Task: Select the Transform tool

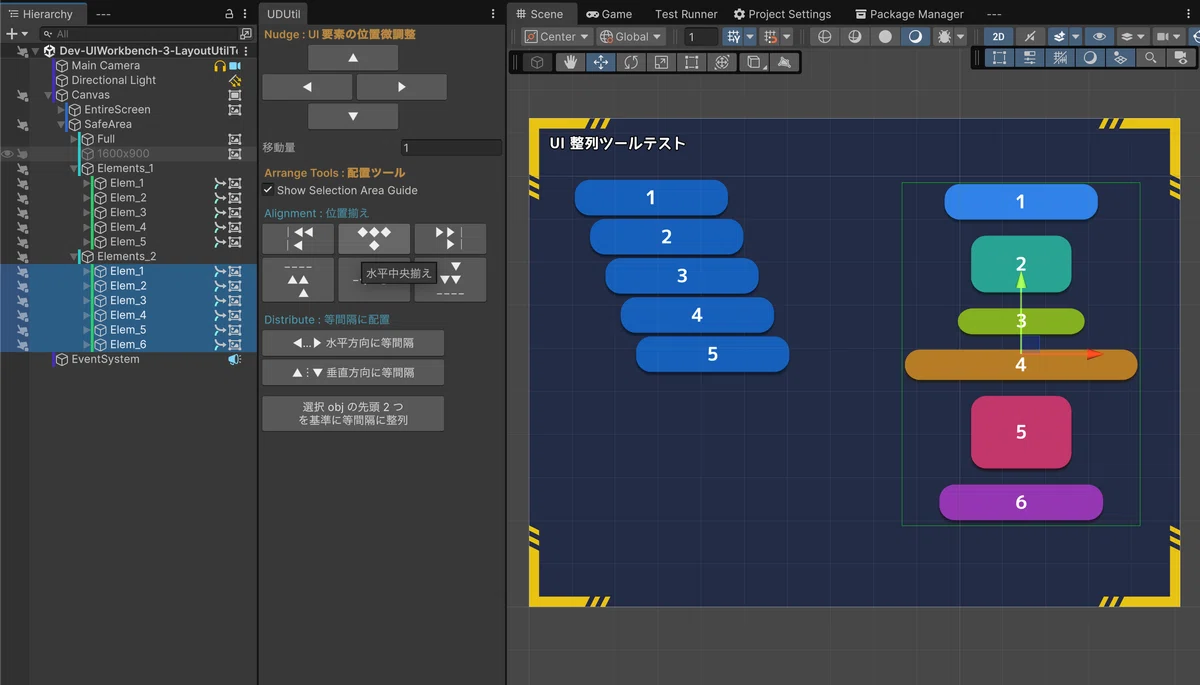Action: [x=721, y=62]
